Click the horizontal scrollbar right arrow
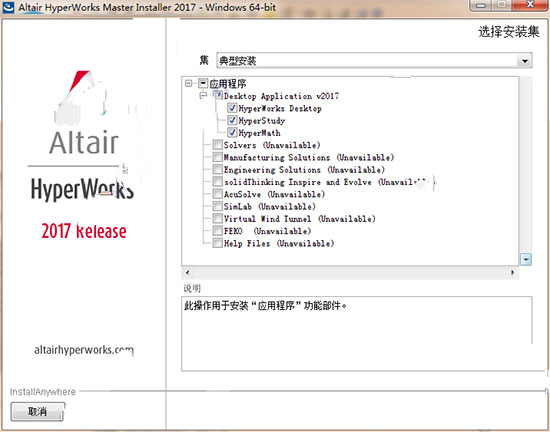The height and width of the screenshot is (432, 550). 512,272
